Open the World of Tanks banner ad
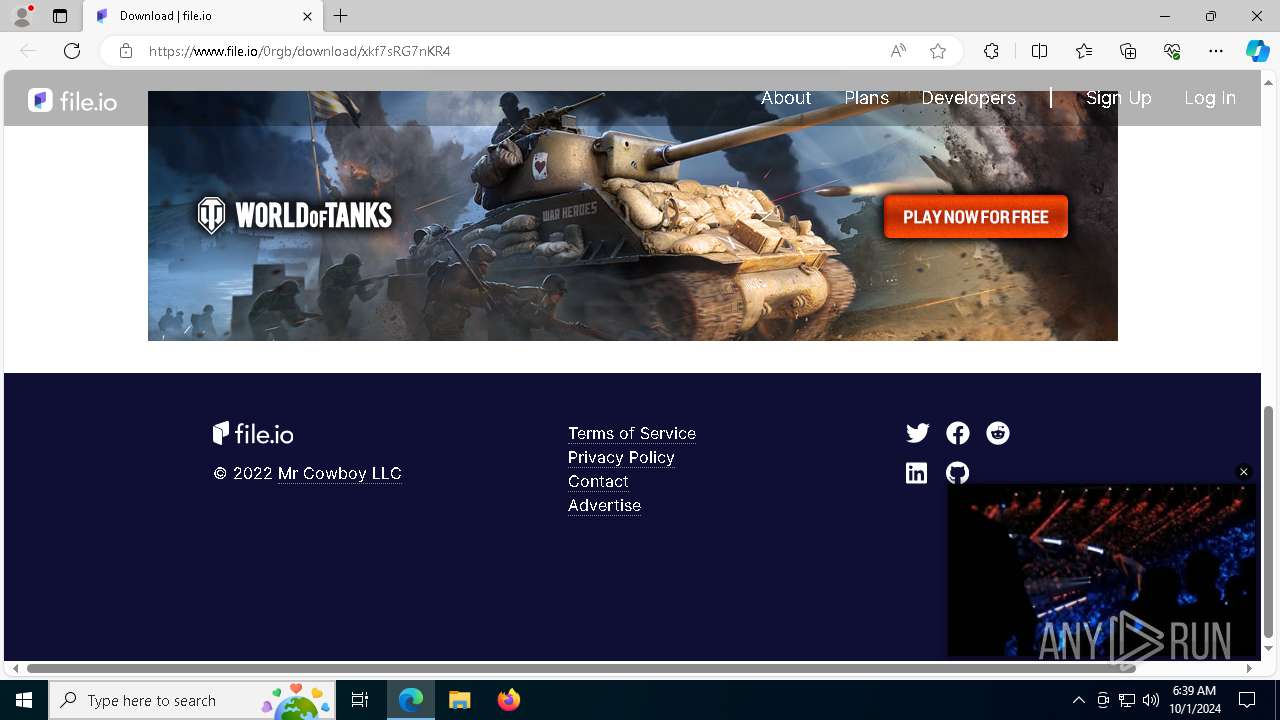1280x720 pixels. [x=633, y=216]
